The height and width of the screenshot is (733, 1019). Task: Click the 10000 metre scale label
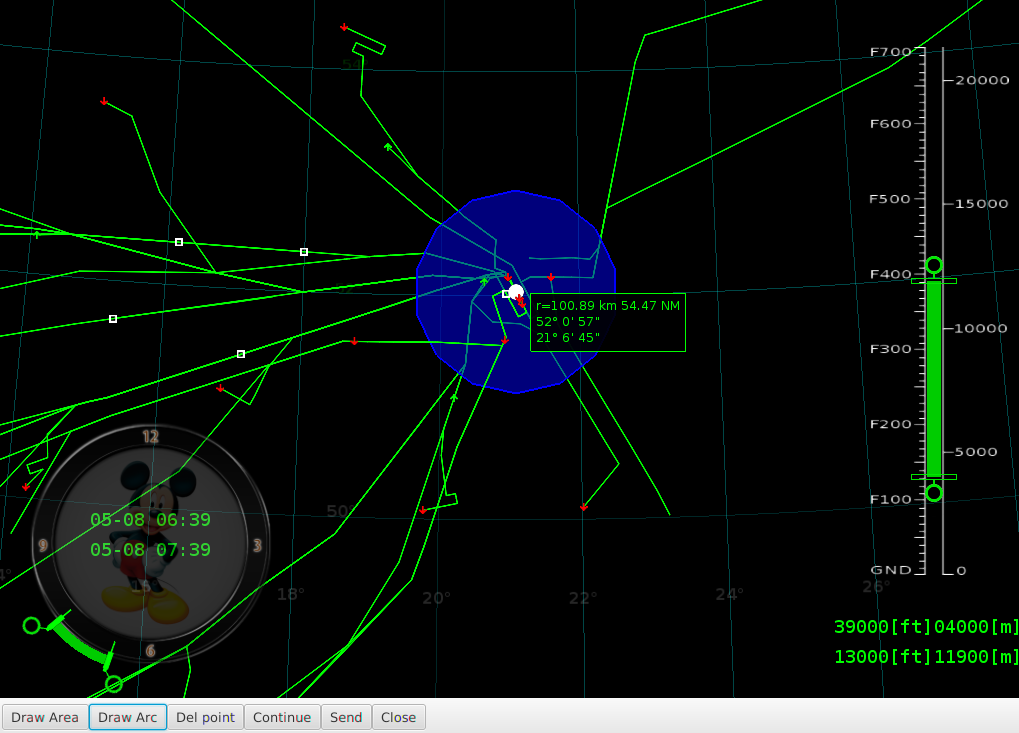coord(981,328)
